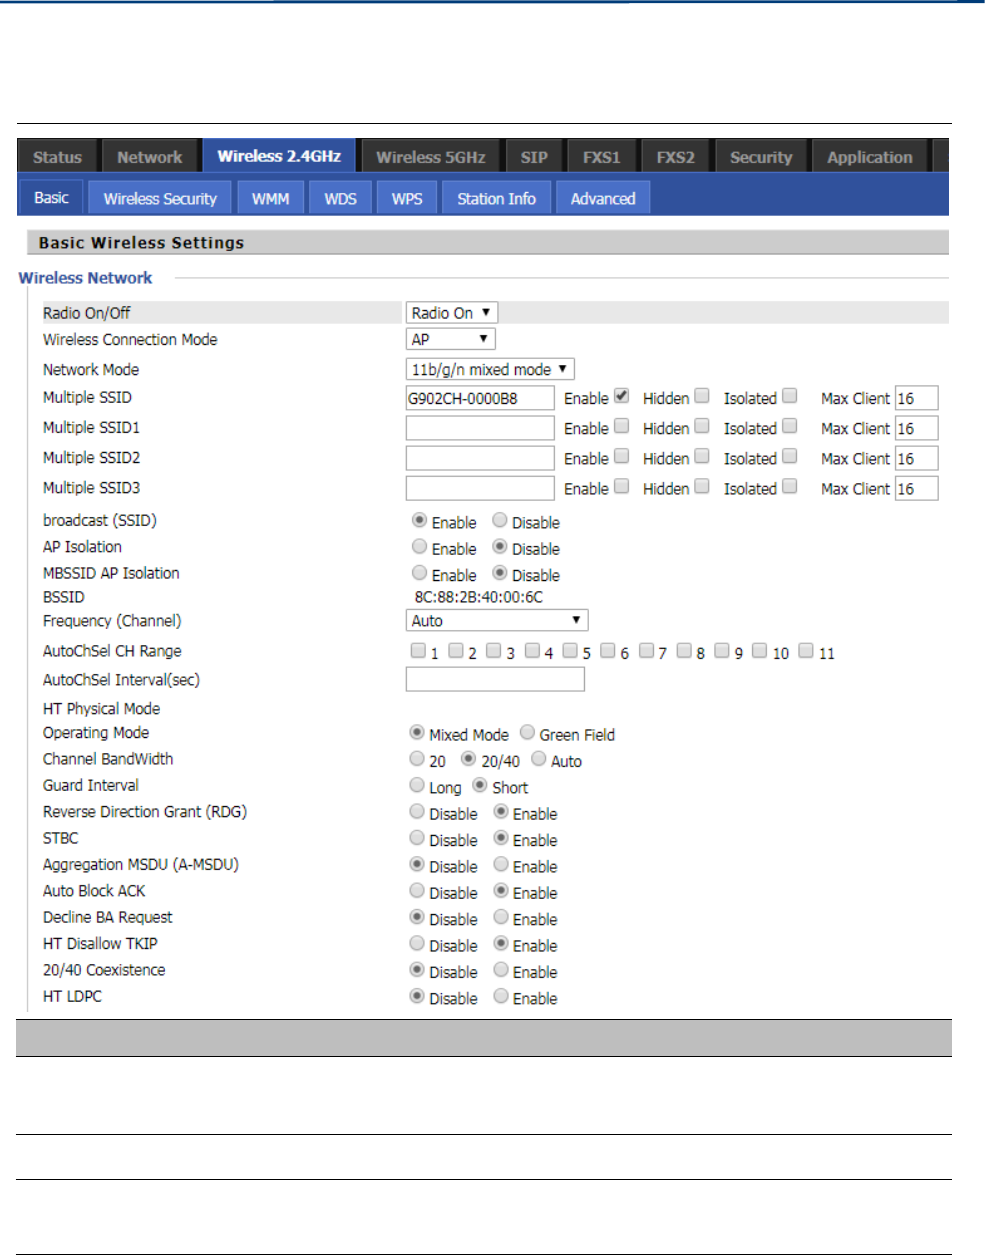Enable Decline BA Request
The height and width of the screenshot is (1255, 985).
501,917
